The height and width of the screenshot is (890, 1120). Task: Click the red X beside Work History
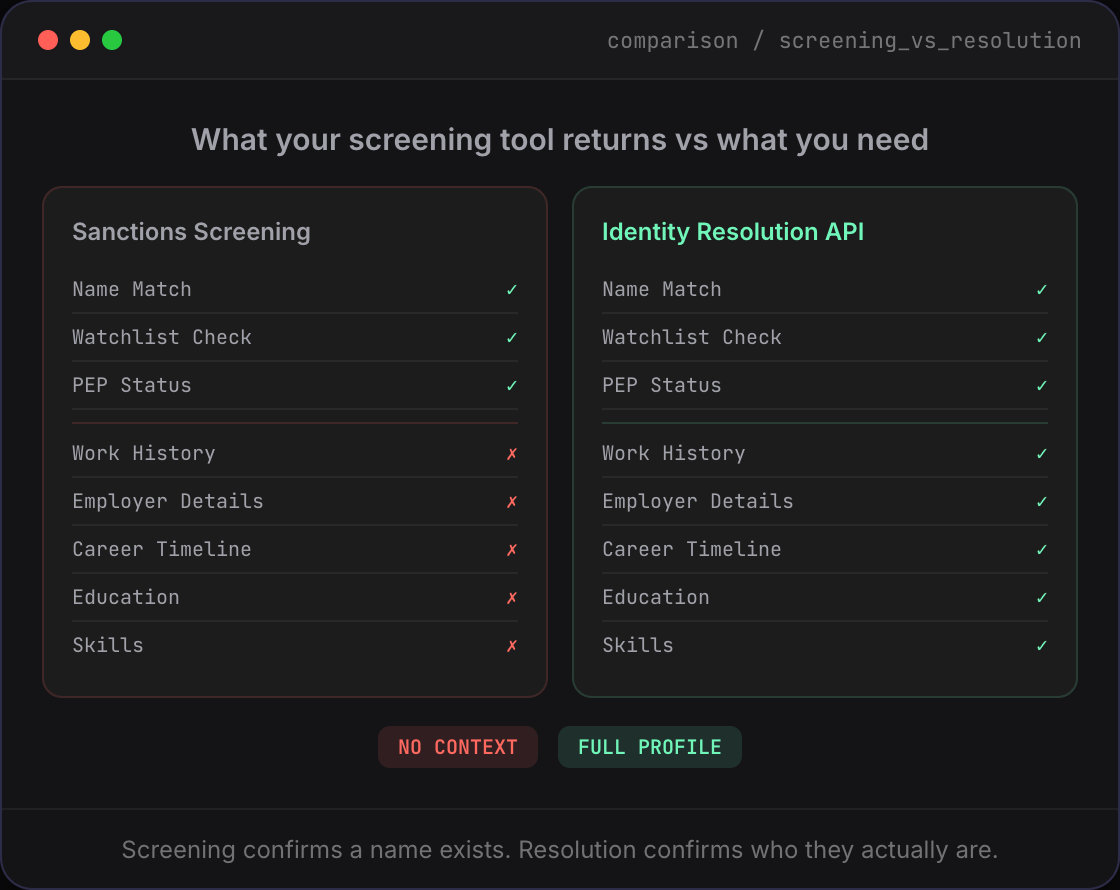click(511, 454)
